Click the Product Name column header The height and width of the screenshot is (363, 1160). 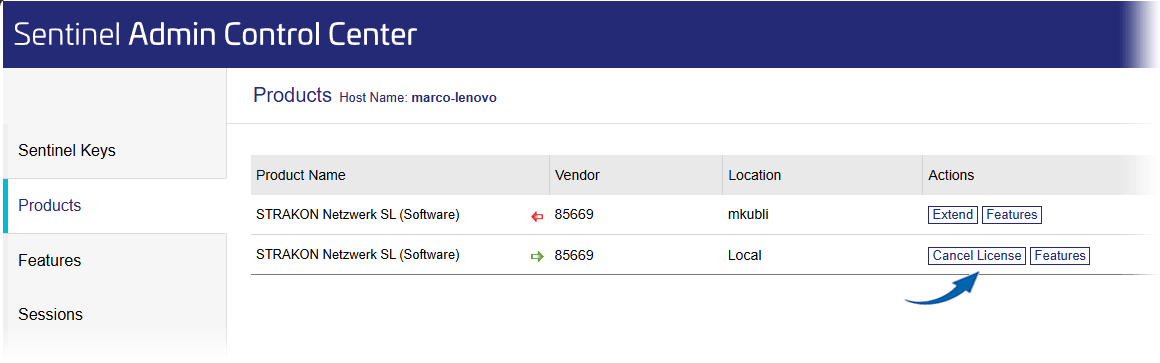300,175
